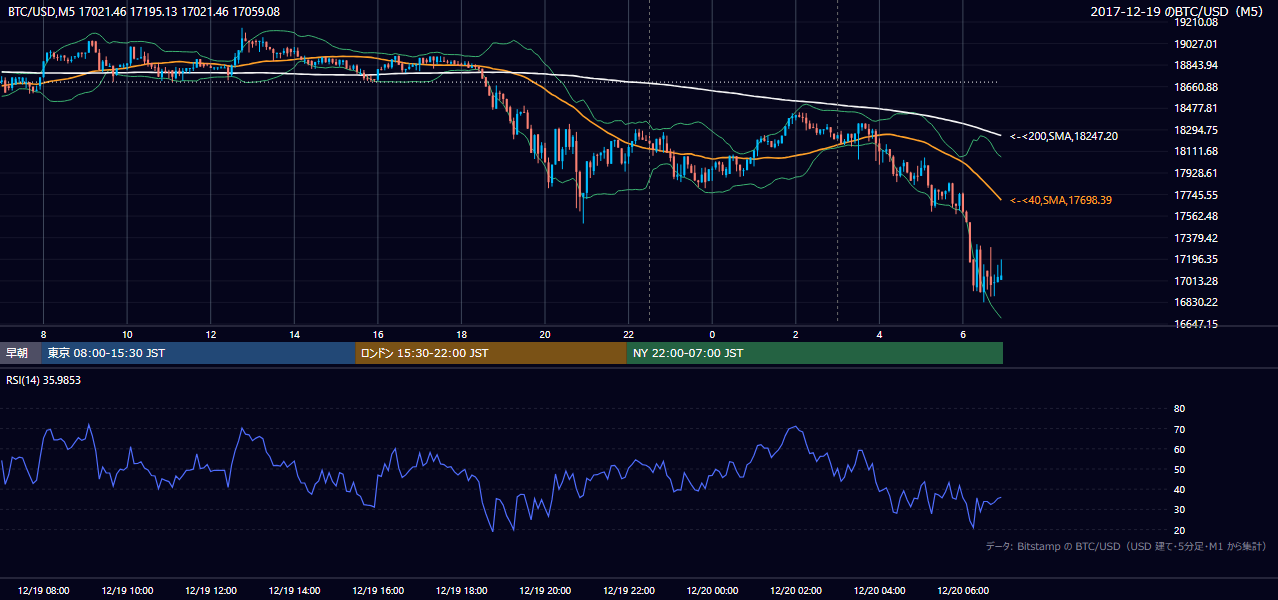Click price axis label 17013.28
The image size is (1278, 600).
pyautogui.click(x=1196, y=281)
